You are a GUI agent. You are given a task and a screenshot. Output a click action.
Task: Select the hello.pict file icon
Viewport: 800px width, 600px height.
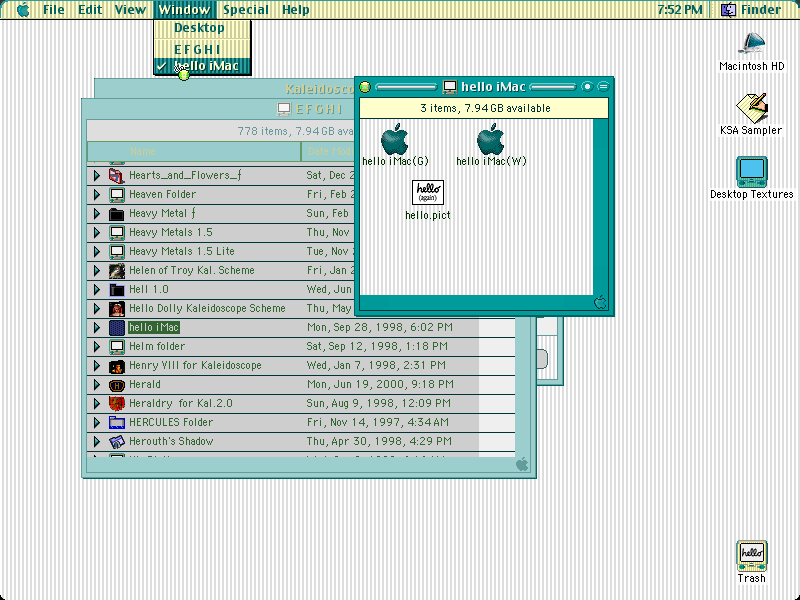[428, 192]
